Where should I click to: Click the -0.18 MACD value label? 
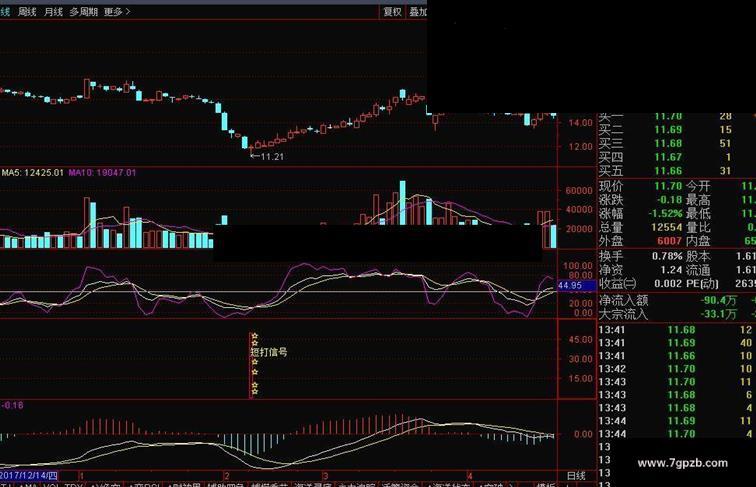(12, 405)
